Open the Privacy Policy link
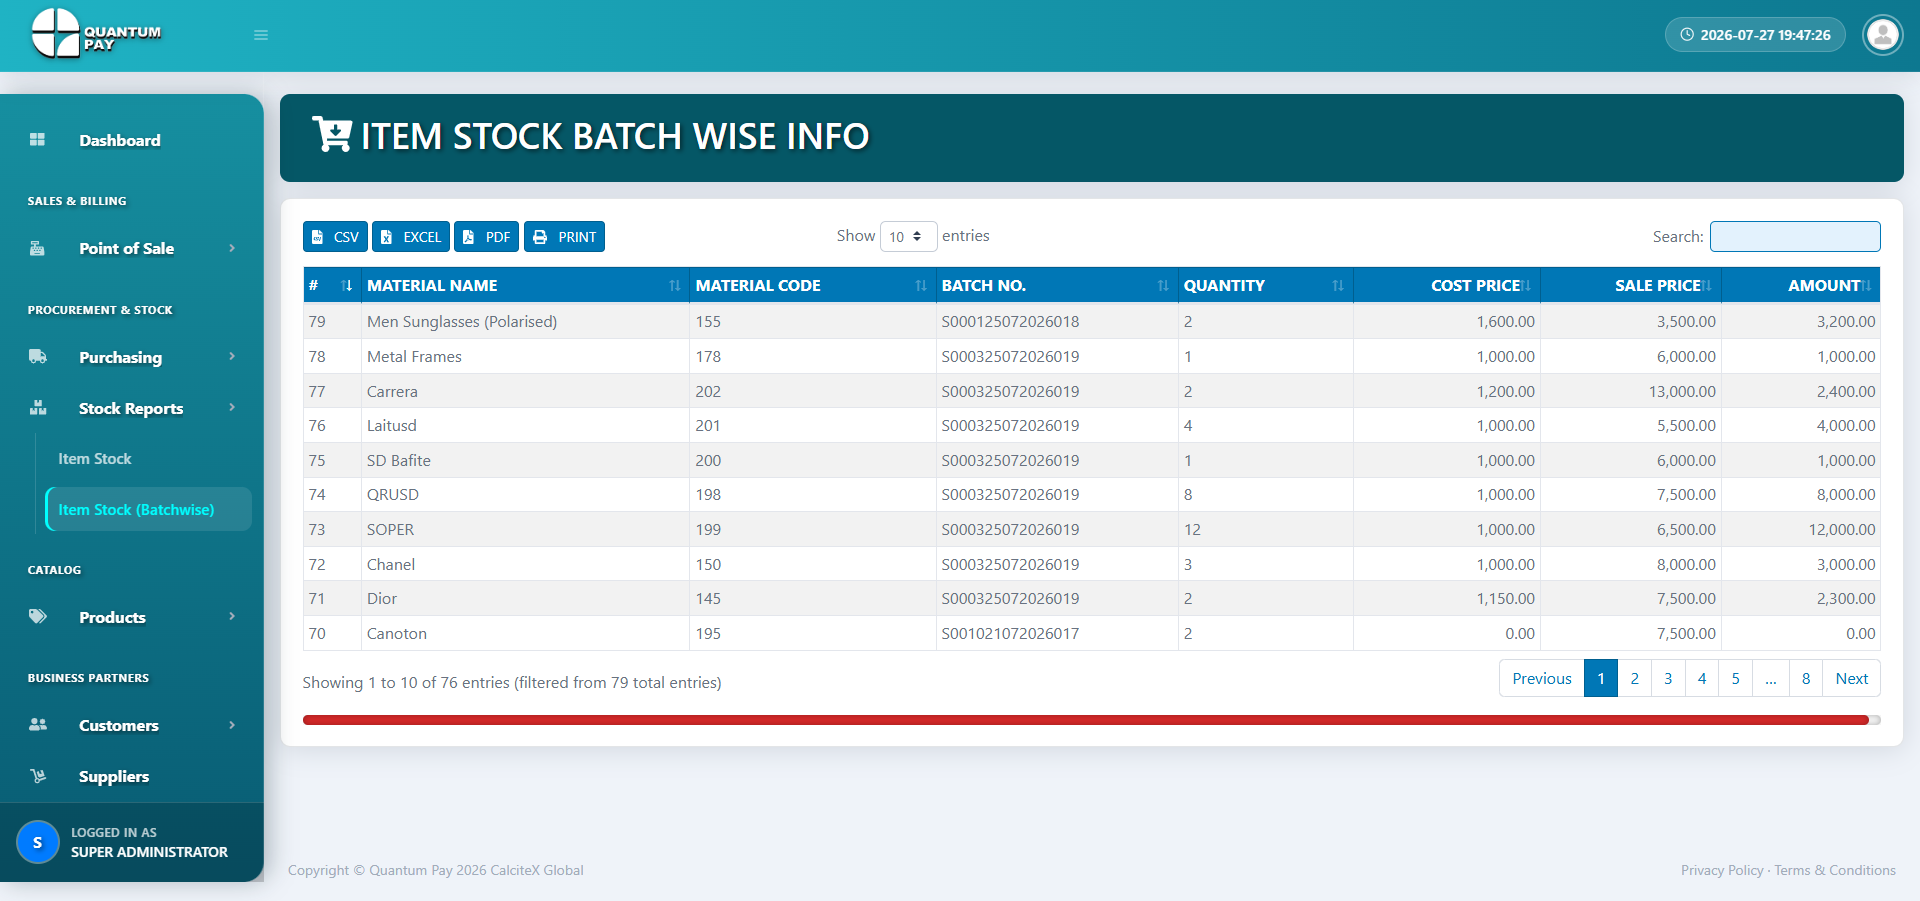Image resolution: width=1920 pixels, height=901 pixels. pos(1722,870)
